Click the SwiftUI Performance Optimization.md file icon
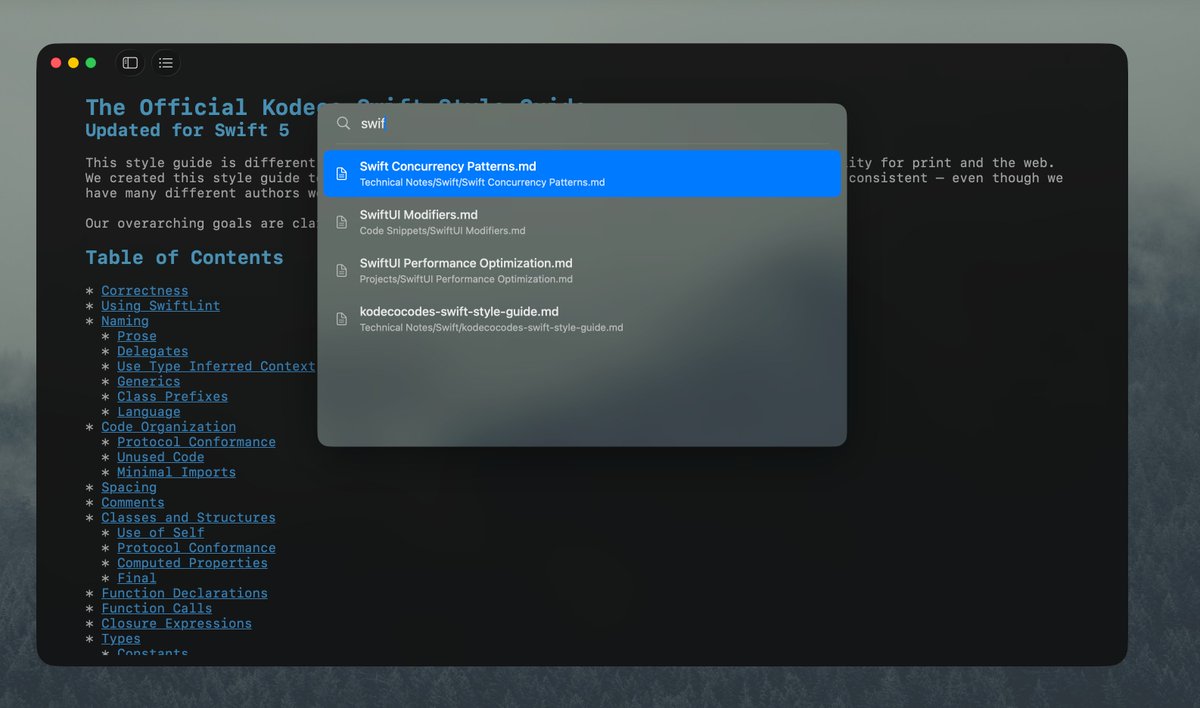The height and width of the screenshot is (708, 1200). [x=342, y=271]
